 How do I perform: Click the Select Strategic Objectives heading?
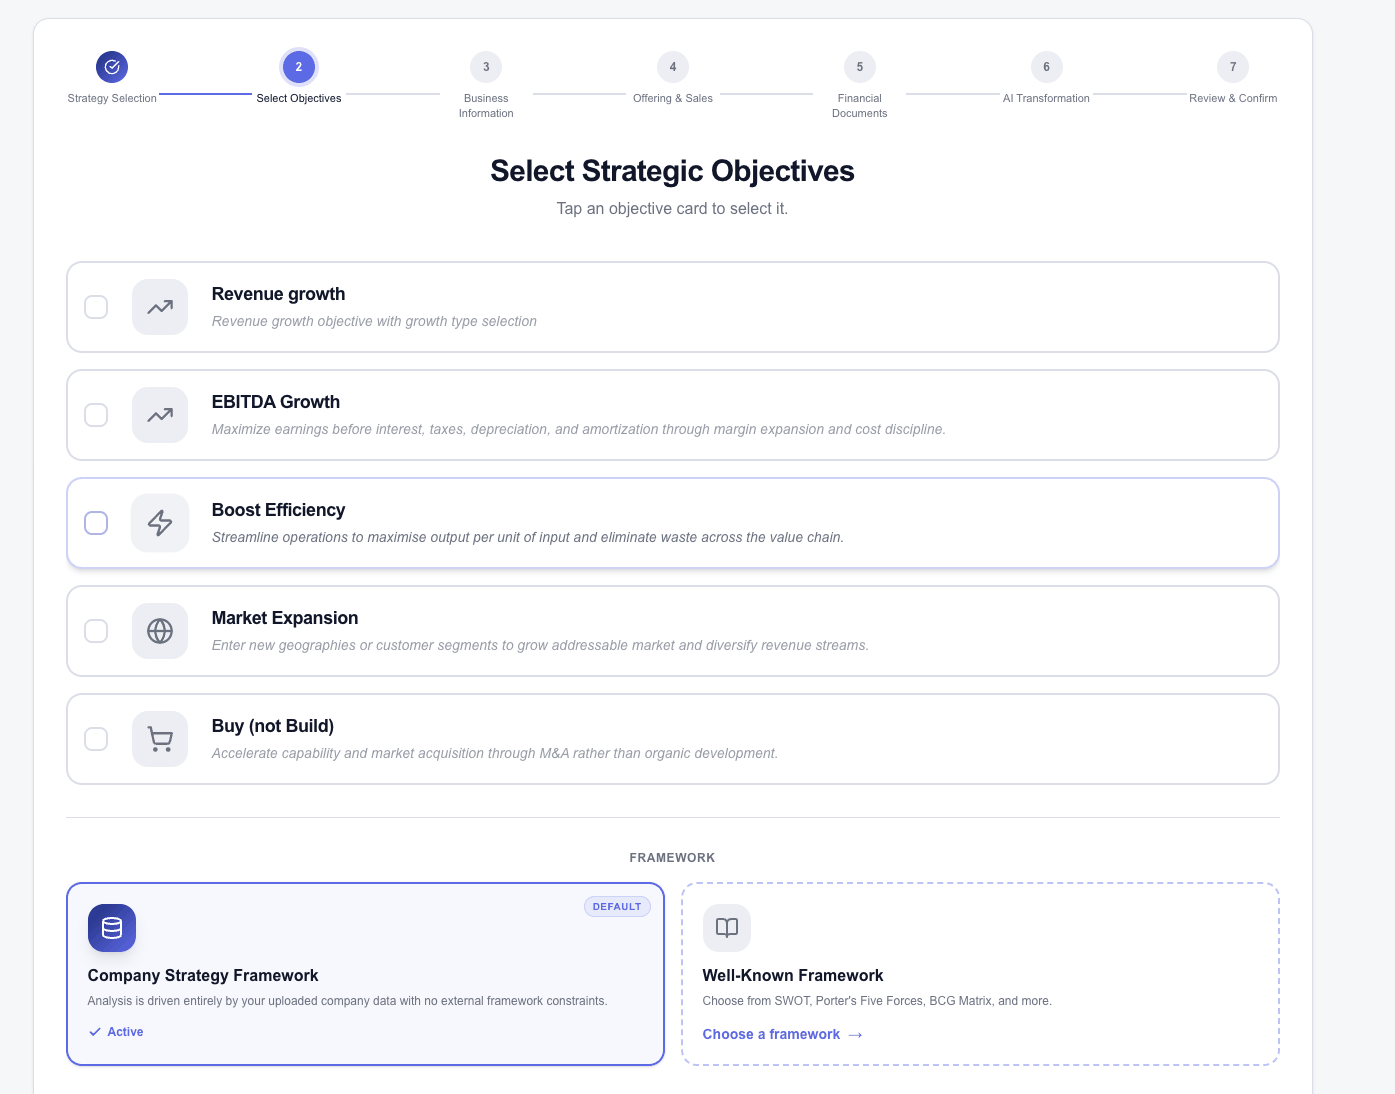(x=672, y=171)
